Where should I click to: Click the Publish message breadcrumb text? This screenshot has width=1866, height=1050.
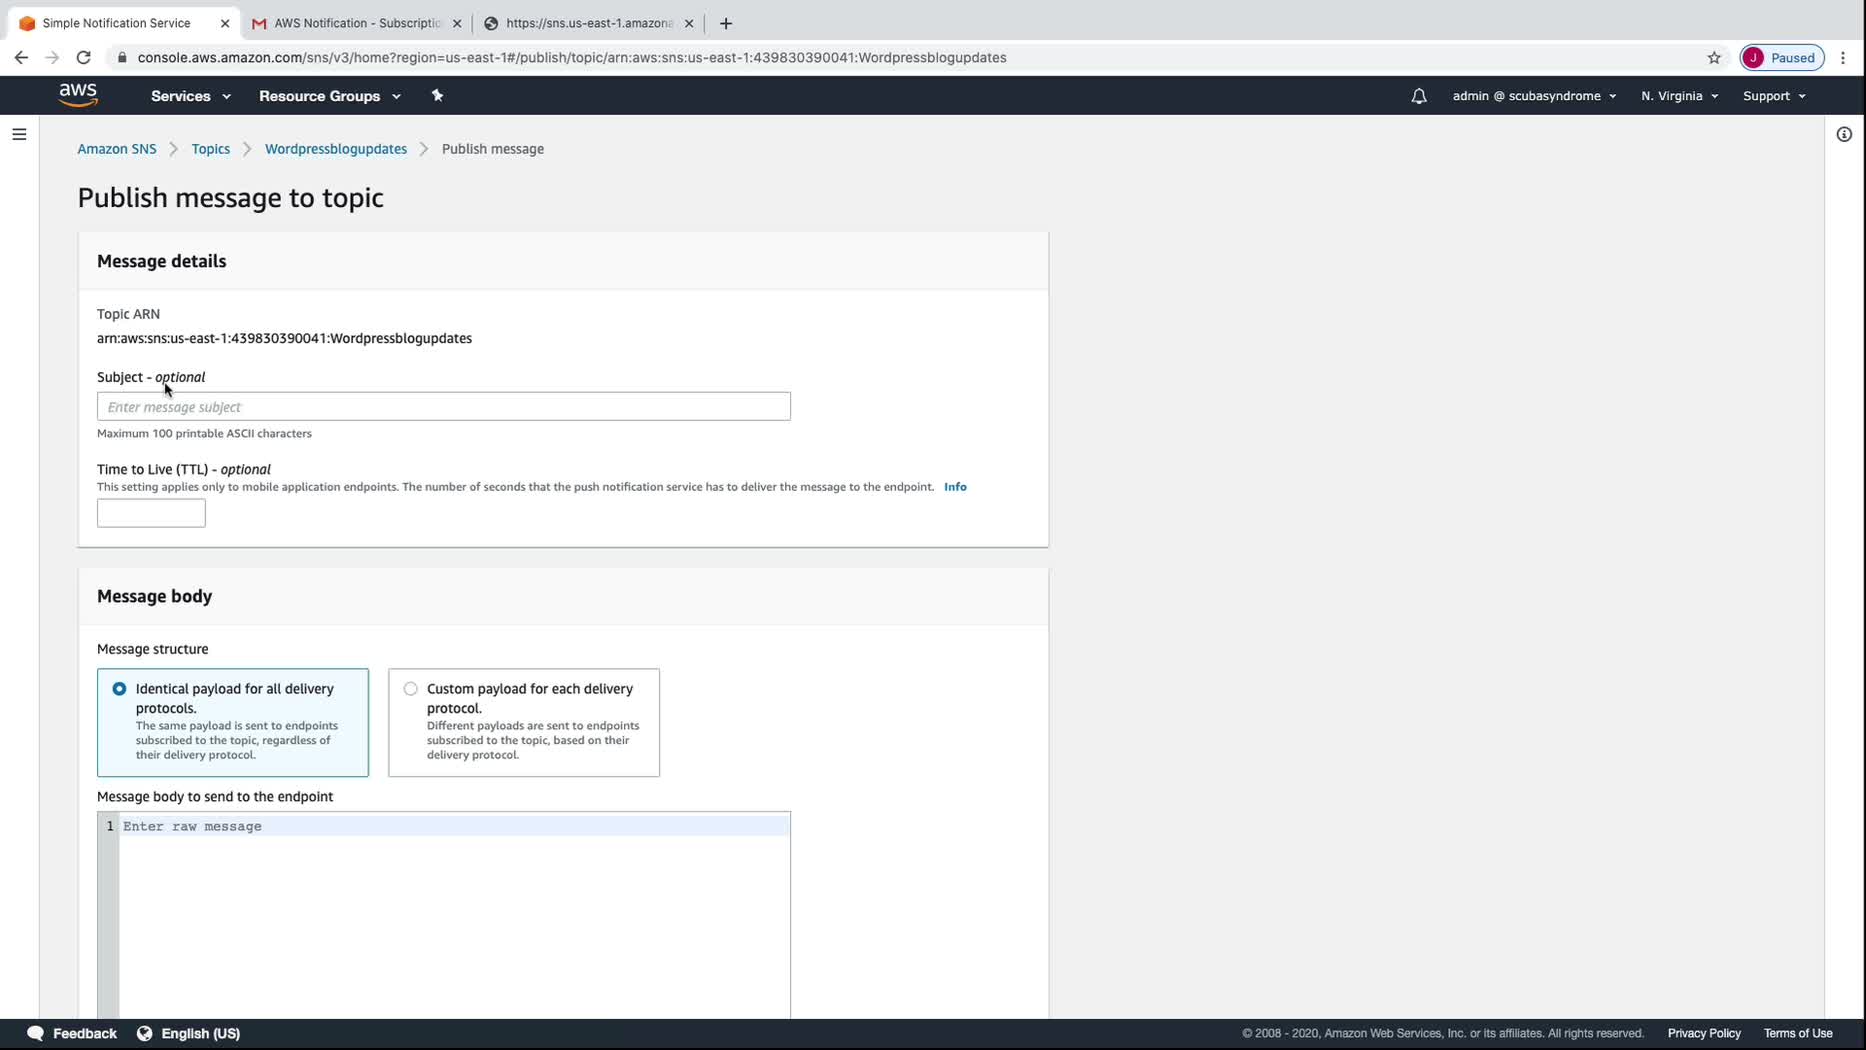(x=493, y=149)
